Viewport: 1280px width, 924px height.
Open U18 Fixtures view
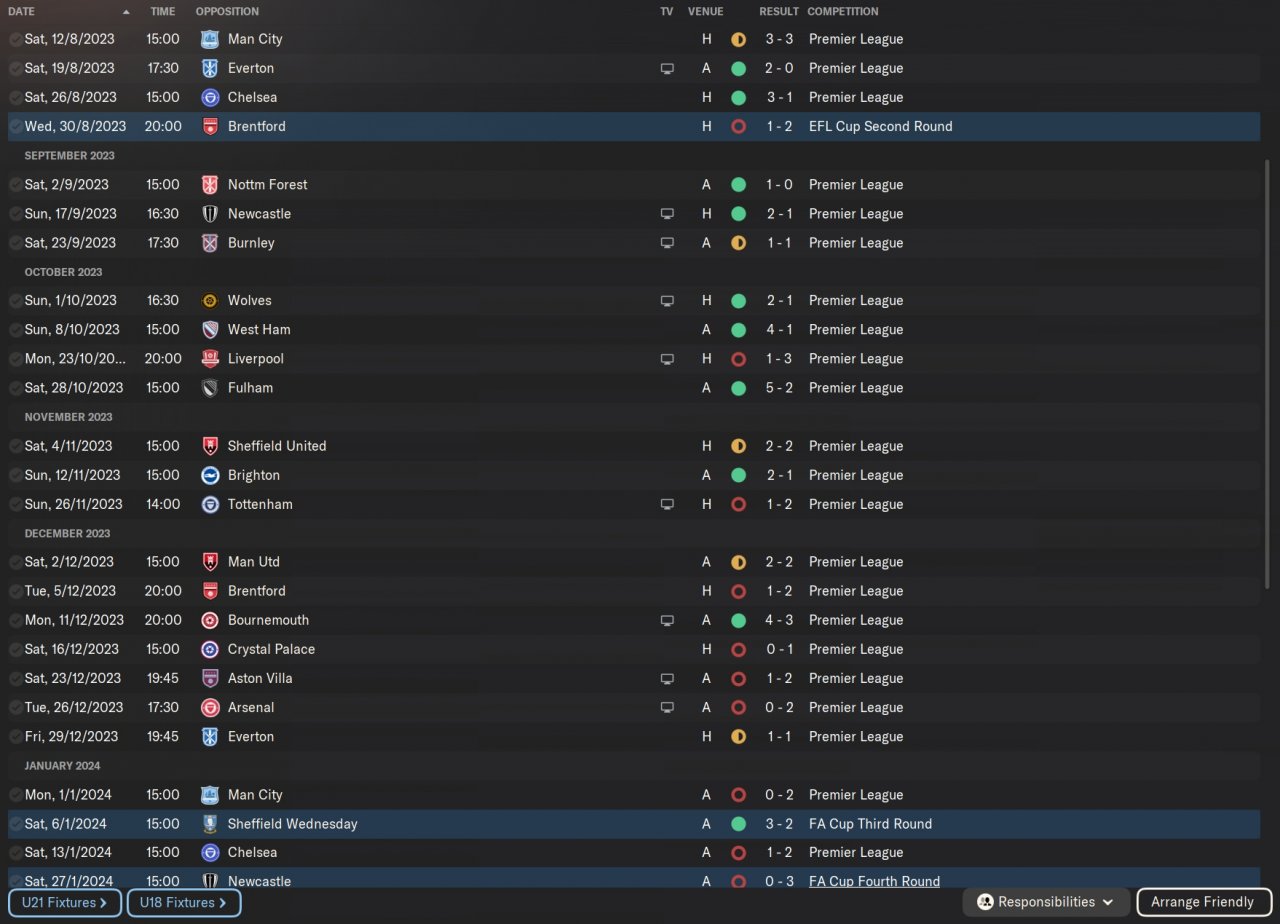(184, 903)
